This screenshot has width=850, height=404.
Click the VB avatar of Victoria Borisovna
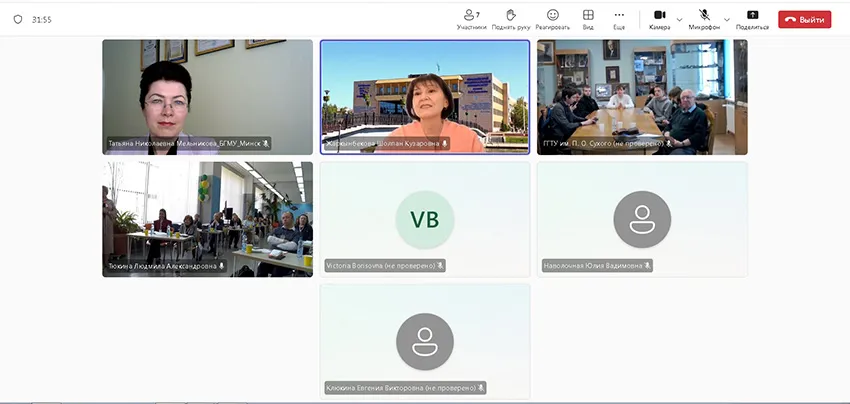pyautogui.click(x=425, y=220)
